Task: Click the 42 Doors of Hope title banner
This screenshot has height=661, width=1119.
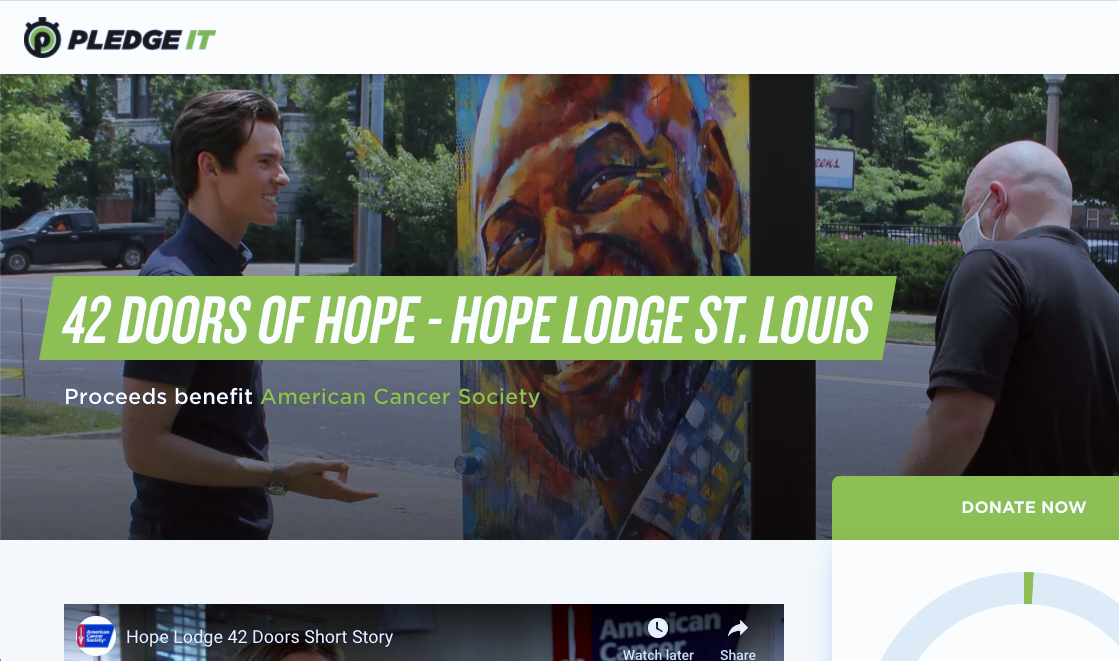Action: tap(467, 318)
